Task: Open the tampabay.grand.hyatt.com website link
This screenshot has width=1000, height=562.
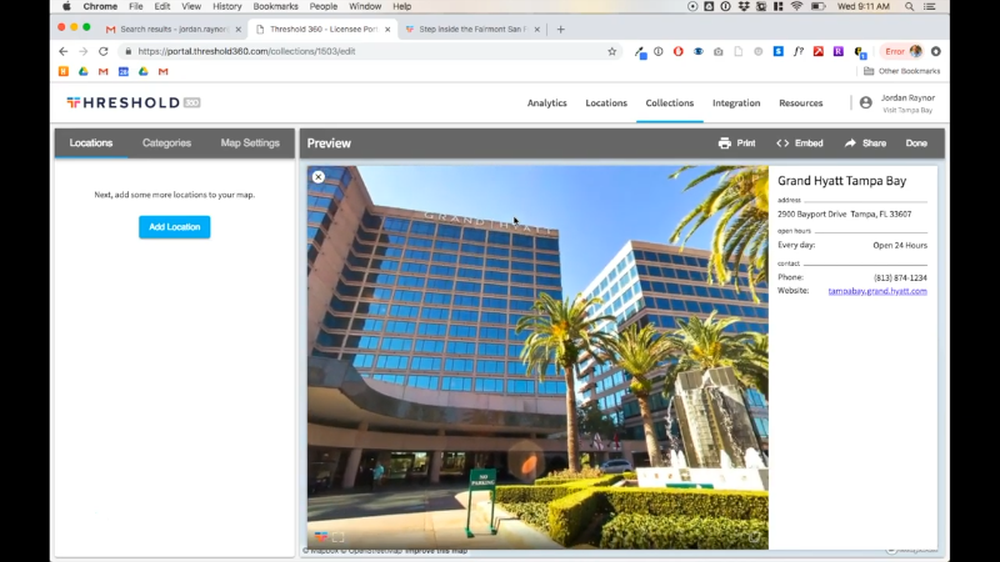Action: pos(878,291)
